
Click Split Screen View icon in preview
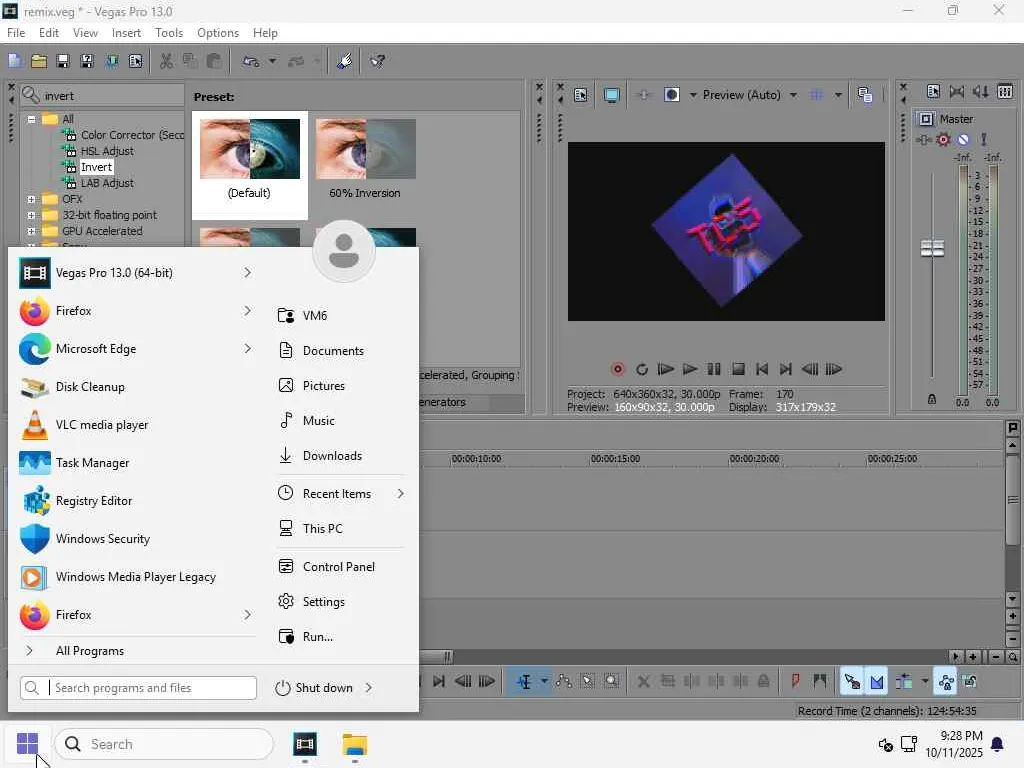[x=671, y=95]
